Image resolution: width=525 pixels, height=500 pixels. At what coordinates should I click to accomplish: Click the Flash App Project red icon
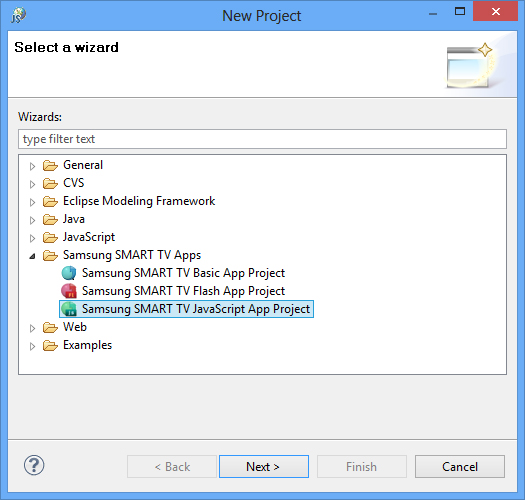coord(69,291)
